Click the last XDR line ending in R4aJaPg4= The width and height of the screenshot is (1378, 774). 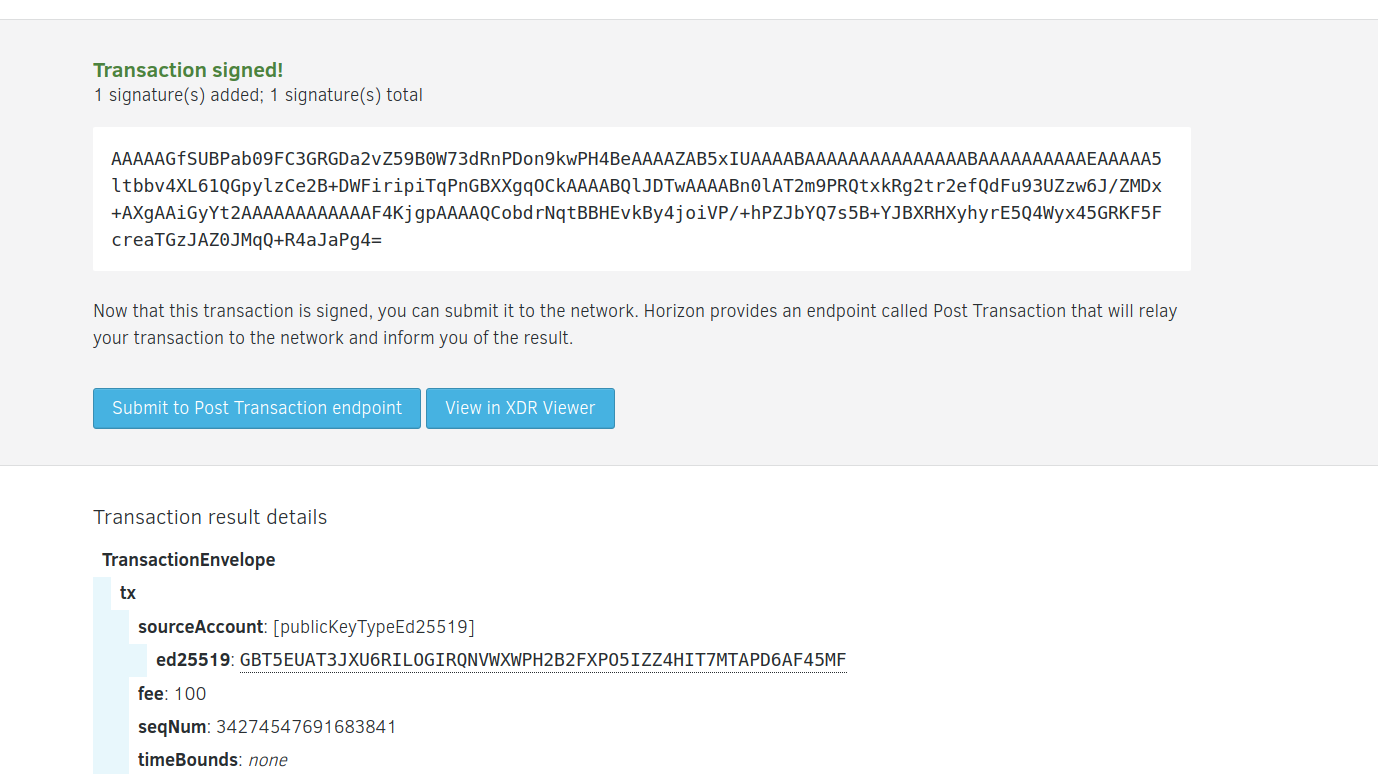247,241
